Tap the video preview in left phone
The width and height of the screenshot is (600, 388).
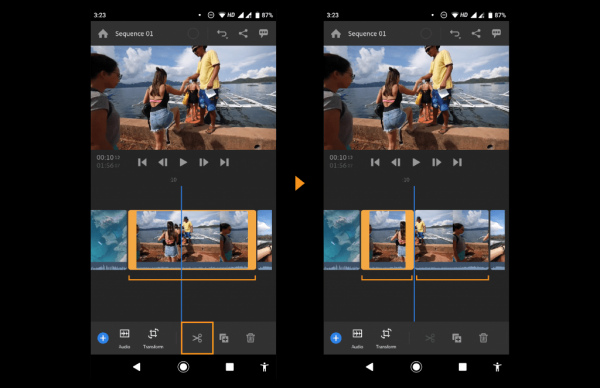pos(183,98)
